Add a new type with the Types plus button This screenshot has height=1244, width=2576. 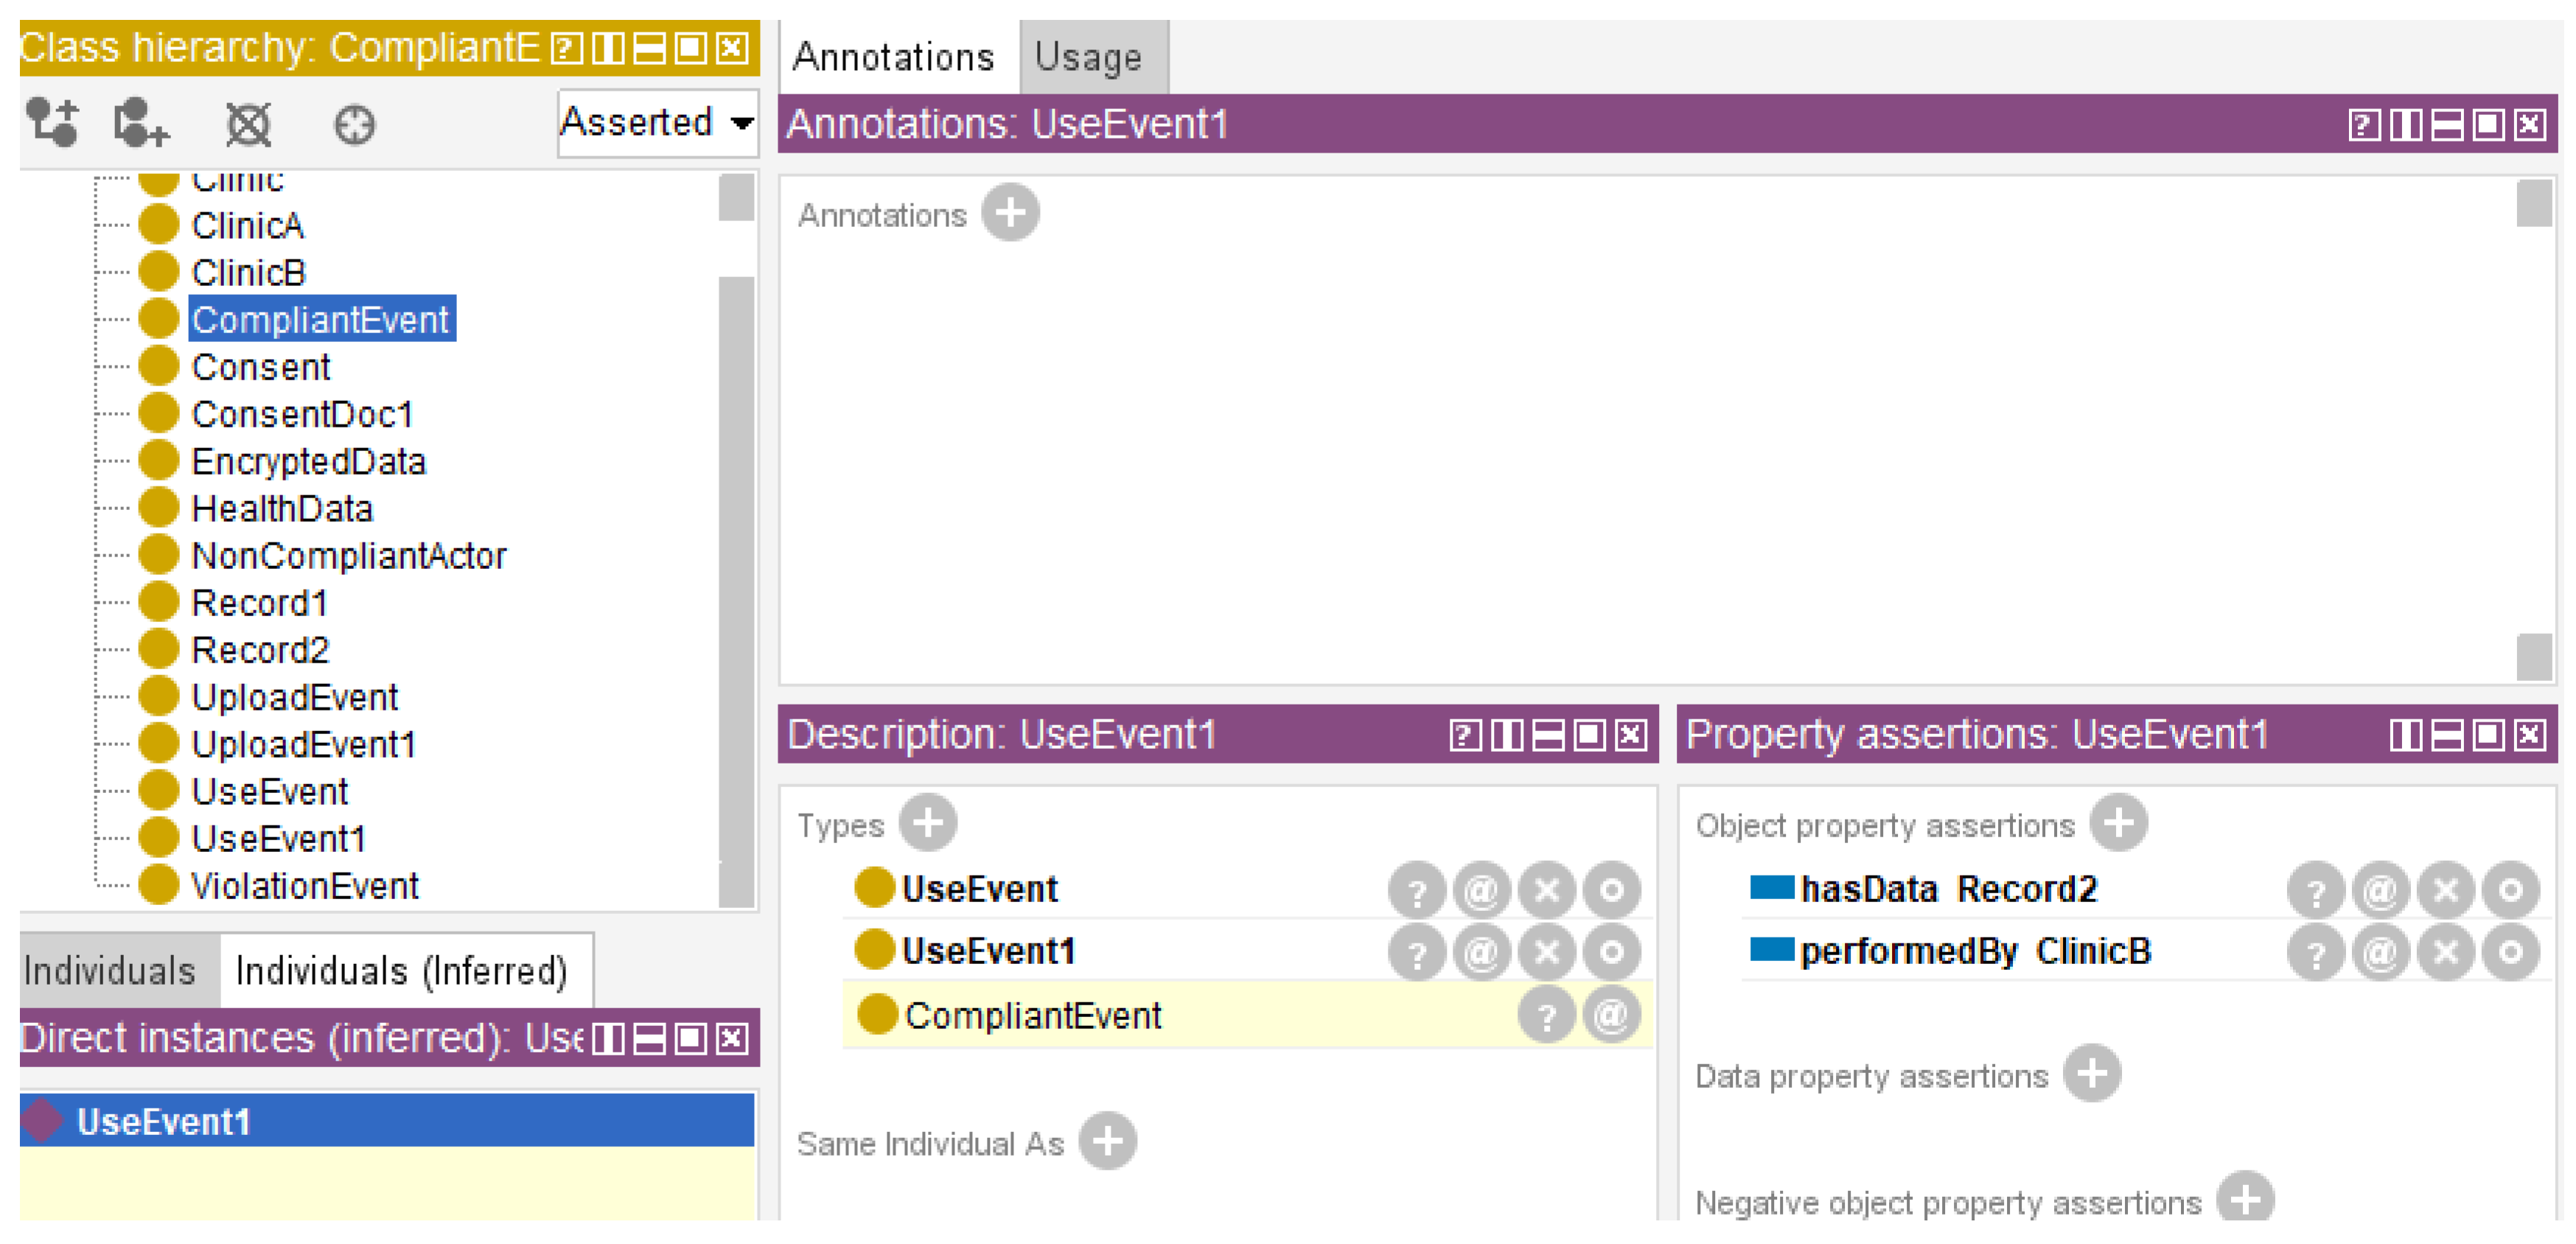927,823
